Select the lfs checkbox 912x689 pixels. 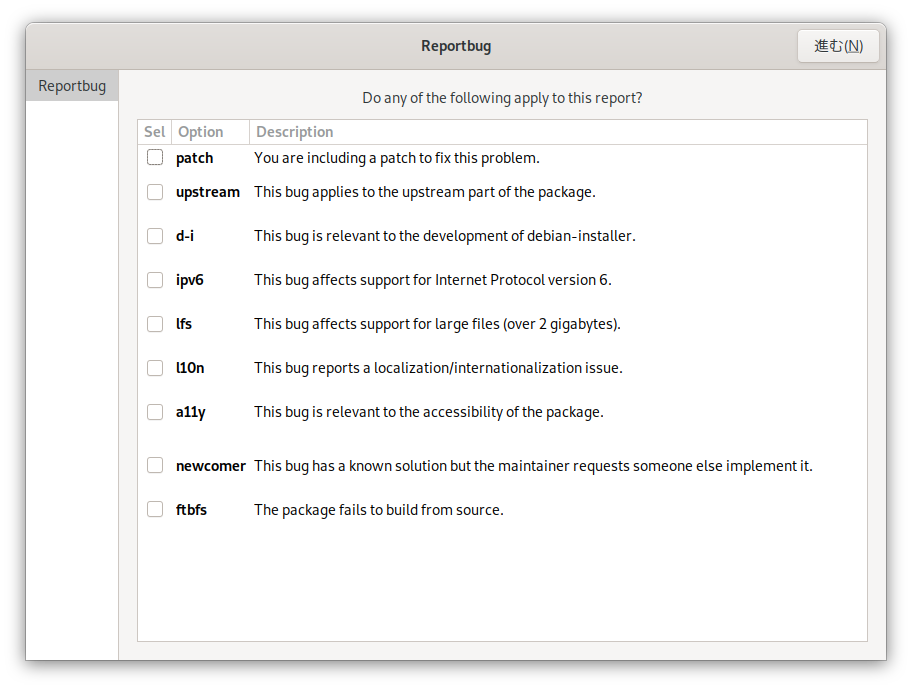tap(155, 324)
